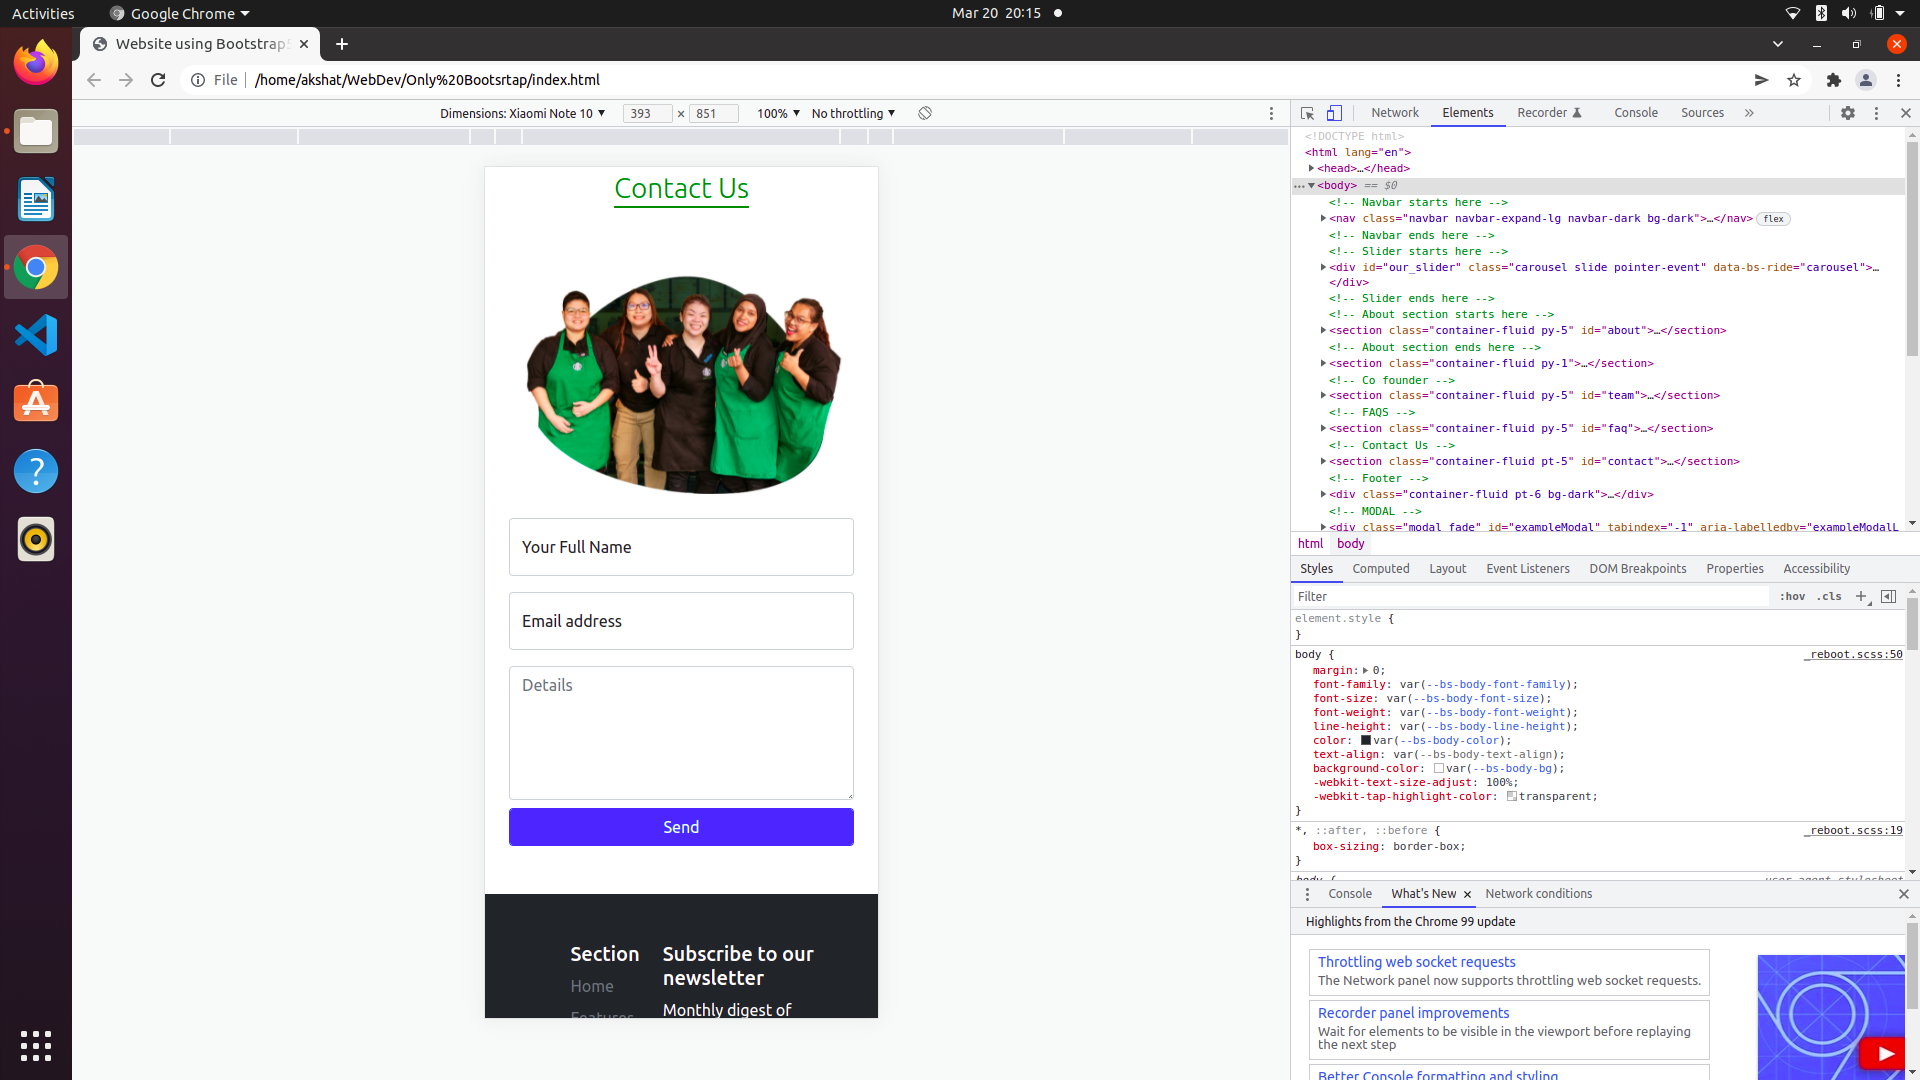Screen dimensions: 1920x1080
Task: Show more DevTools tabs with the chevrons
Action: pos(1749,113)
